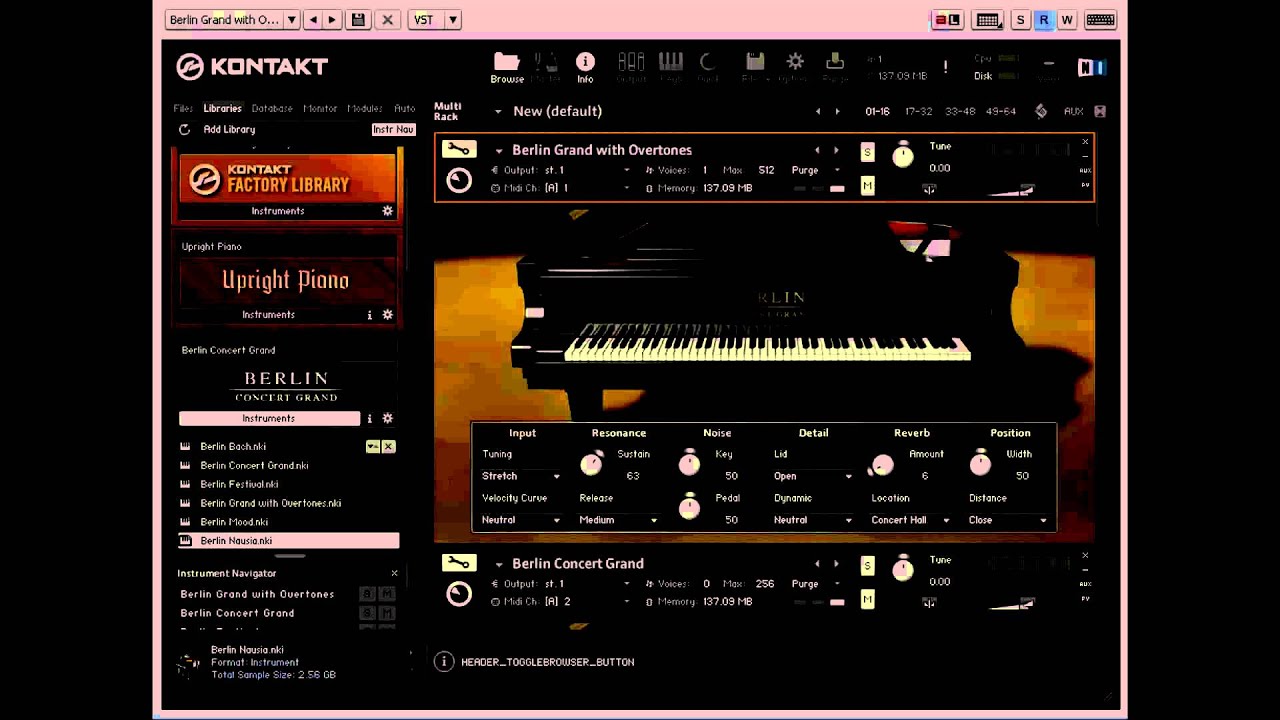This screenshot has width=1280, height=720.
Task: Open the Distance Close dropdown
Action: pyautogui.click(x=1007, y=520)
